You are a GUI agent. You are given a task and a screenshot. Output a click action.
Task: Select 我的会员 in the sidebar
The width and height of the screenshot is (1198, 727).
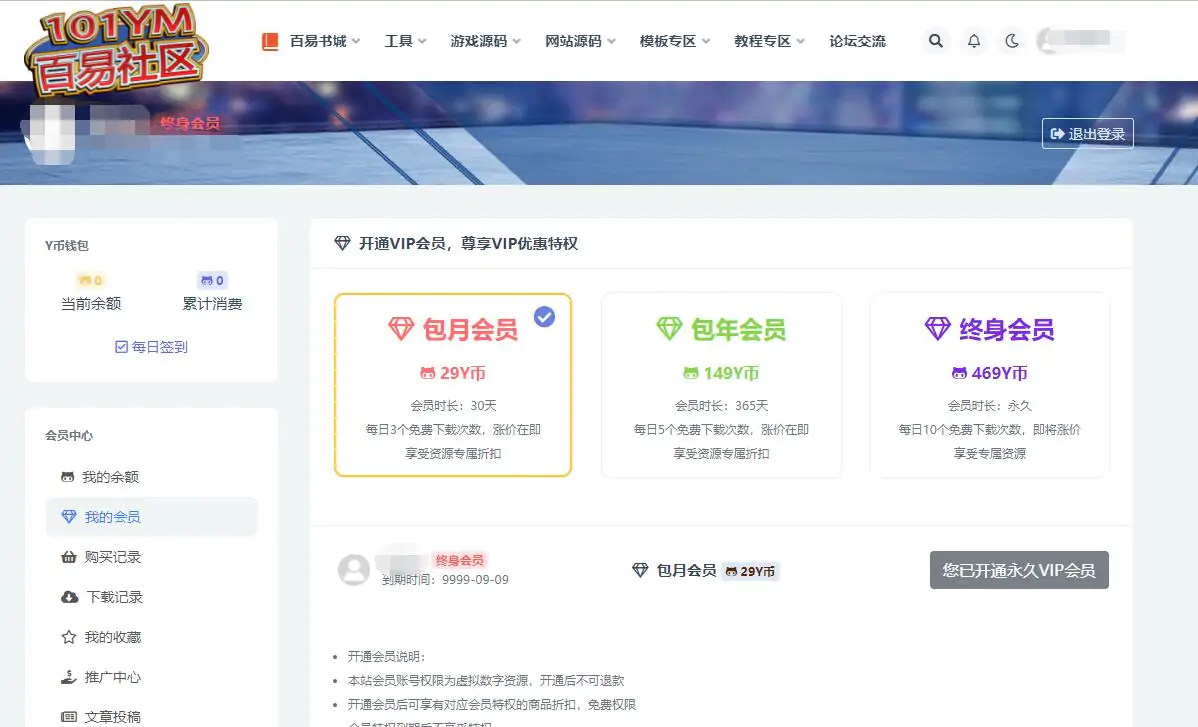(151, 517)
